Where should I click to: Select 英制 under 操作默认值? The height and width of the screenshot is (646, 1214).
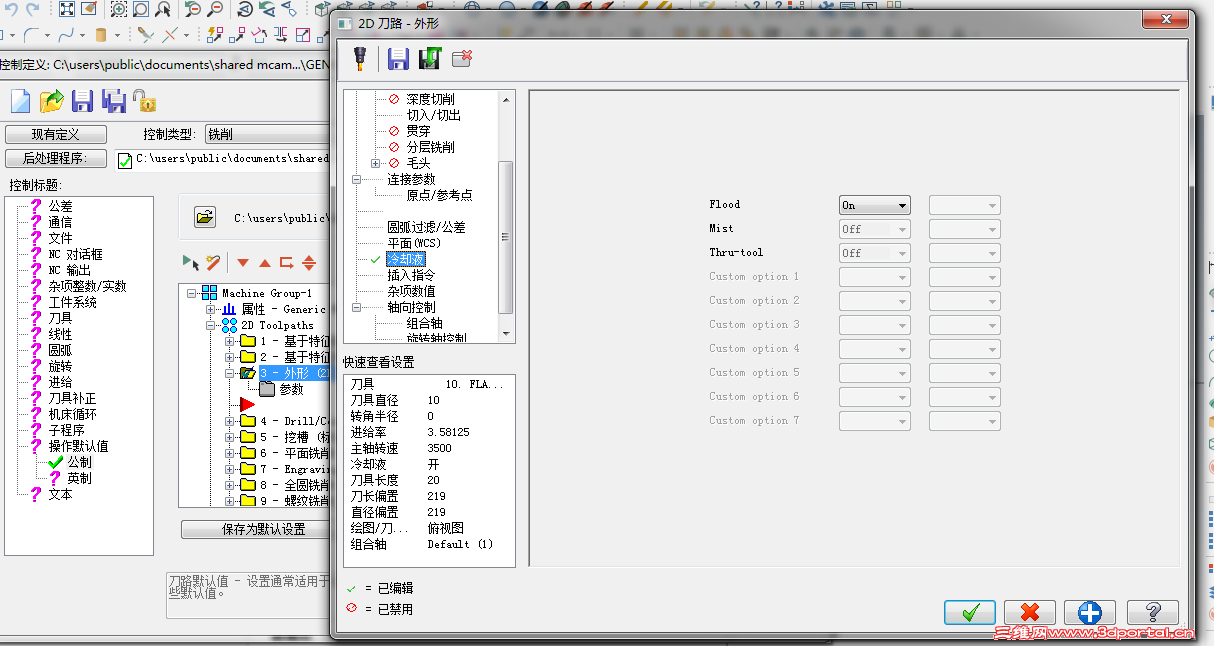pyautogui.click(x=79, y=478)
